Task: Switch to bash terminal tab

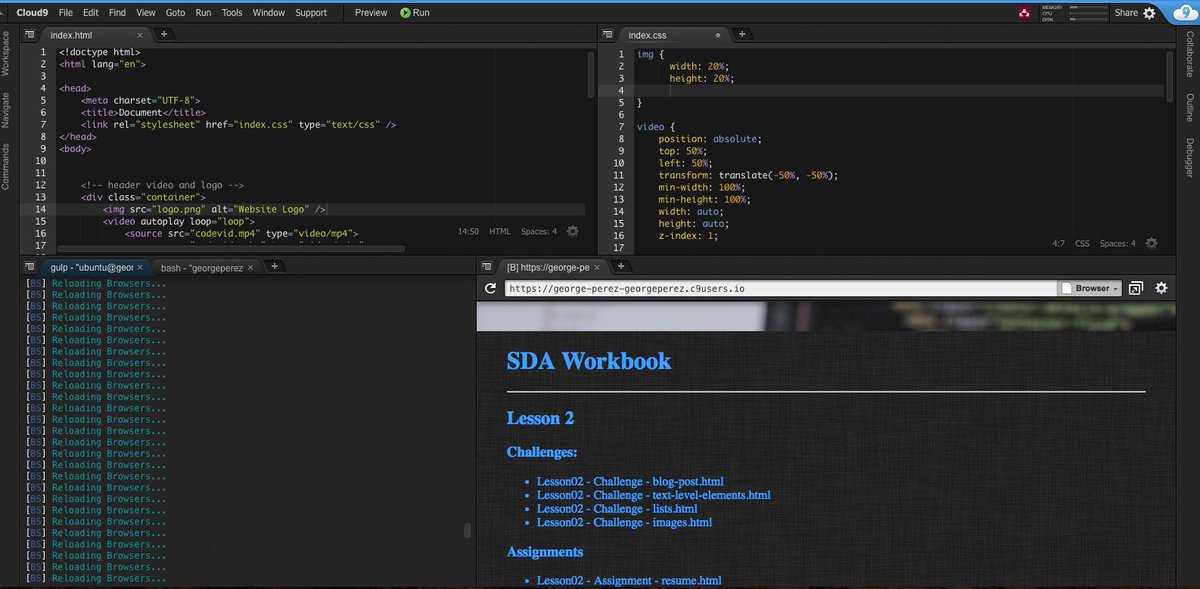Action: [x=204, y=268]
